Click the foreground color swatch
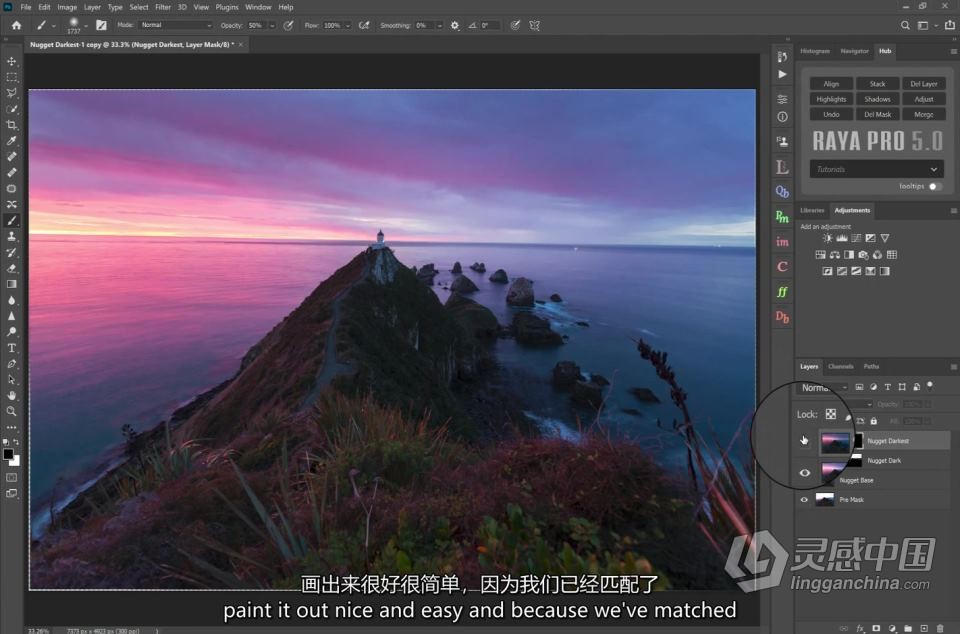This screenshot has width=960, height=634. click(8, 454)
